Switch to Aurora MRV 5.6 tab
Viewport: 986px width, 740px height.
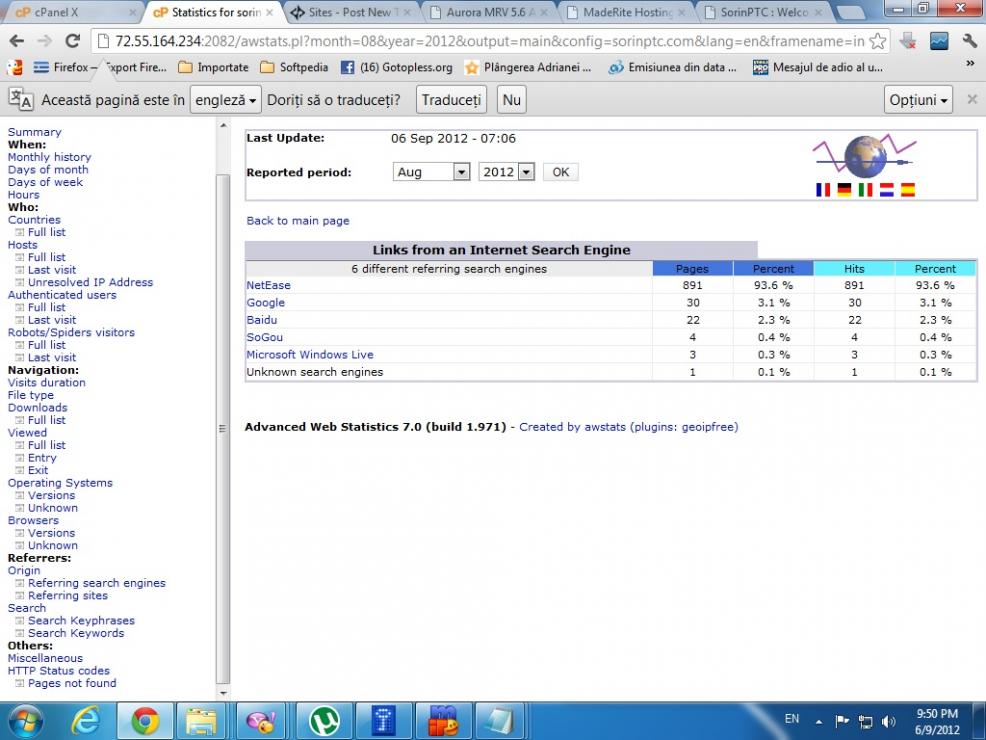click(x=490, y=12)
